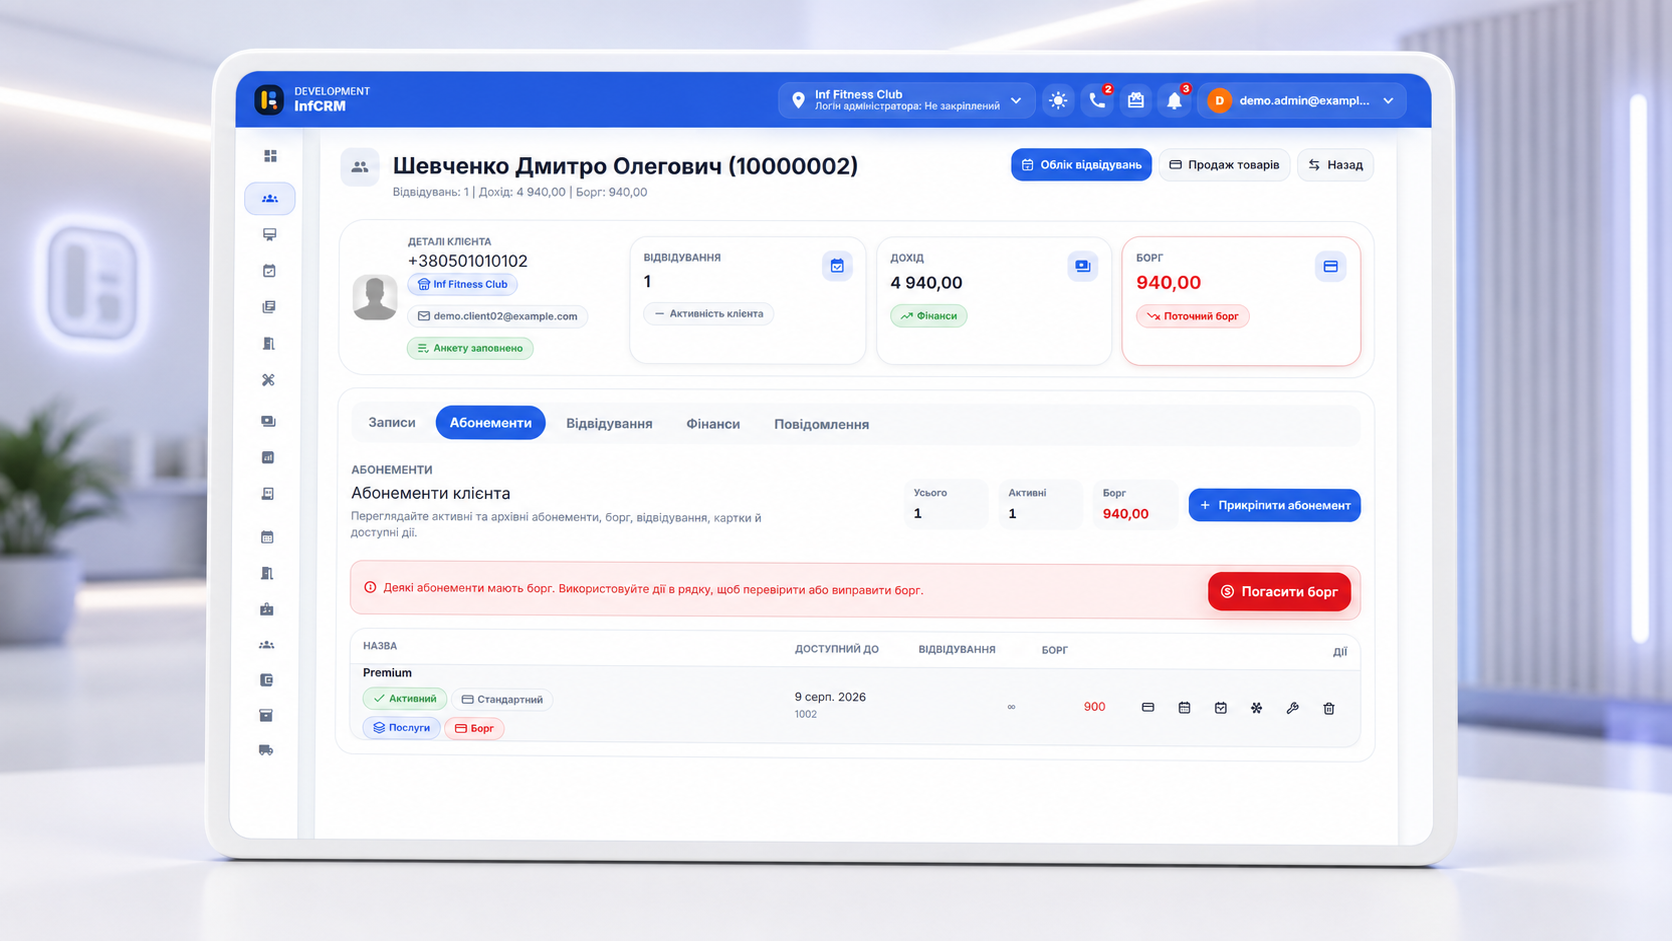Open the Повідомлення tab
The height and width of the screenshot is (941, 1672).
[821, 424]
